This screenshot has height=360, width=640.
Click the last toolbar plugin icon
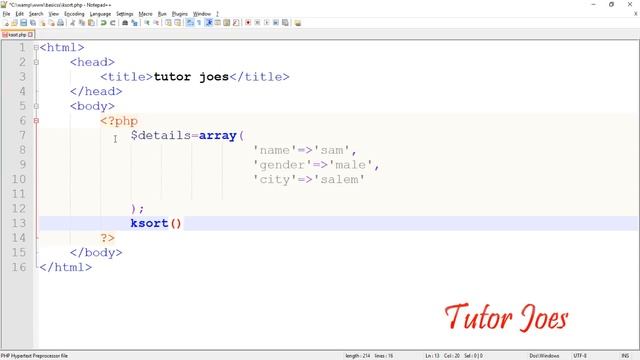click(x=298, y=23)
